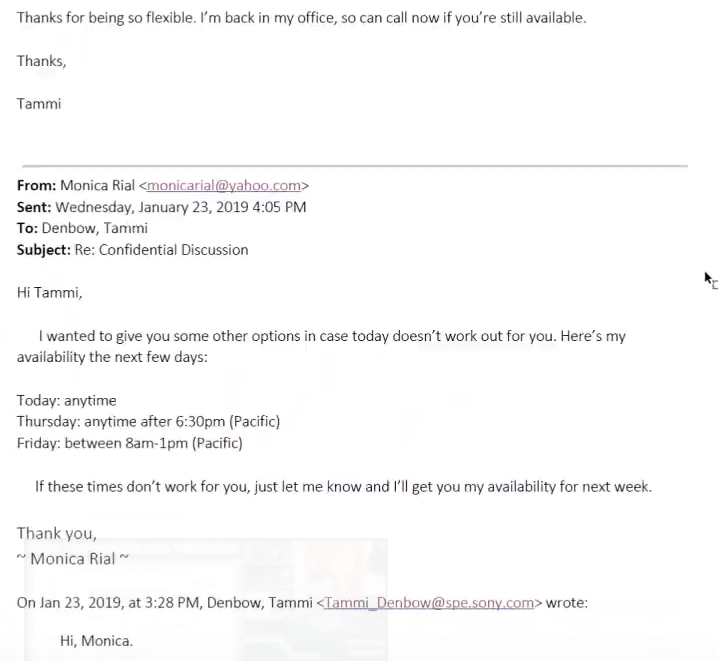Screen dimensions: 718x661
Task: Open the Tammi_Denbow@spe.sony.com email link
Action: [429, 602]
